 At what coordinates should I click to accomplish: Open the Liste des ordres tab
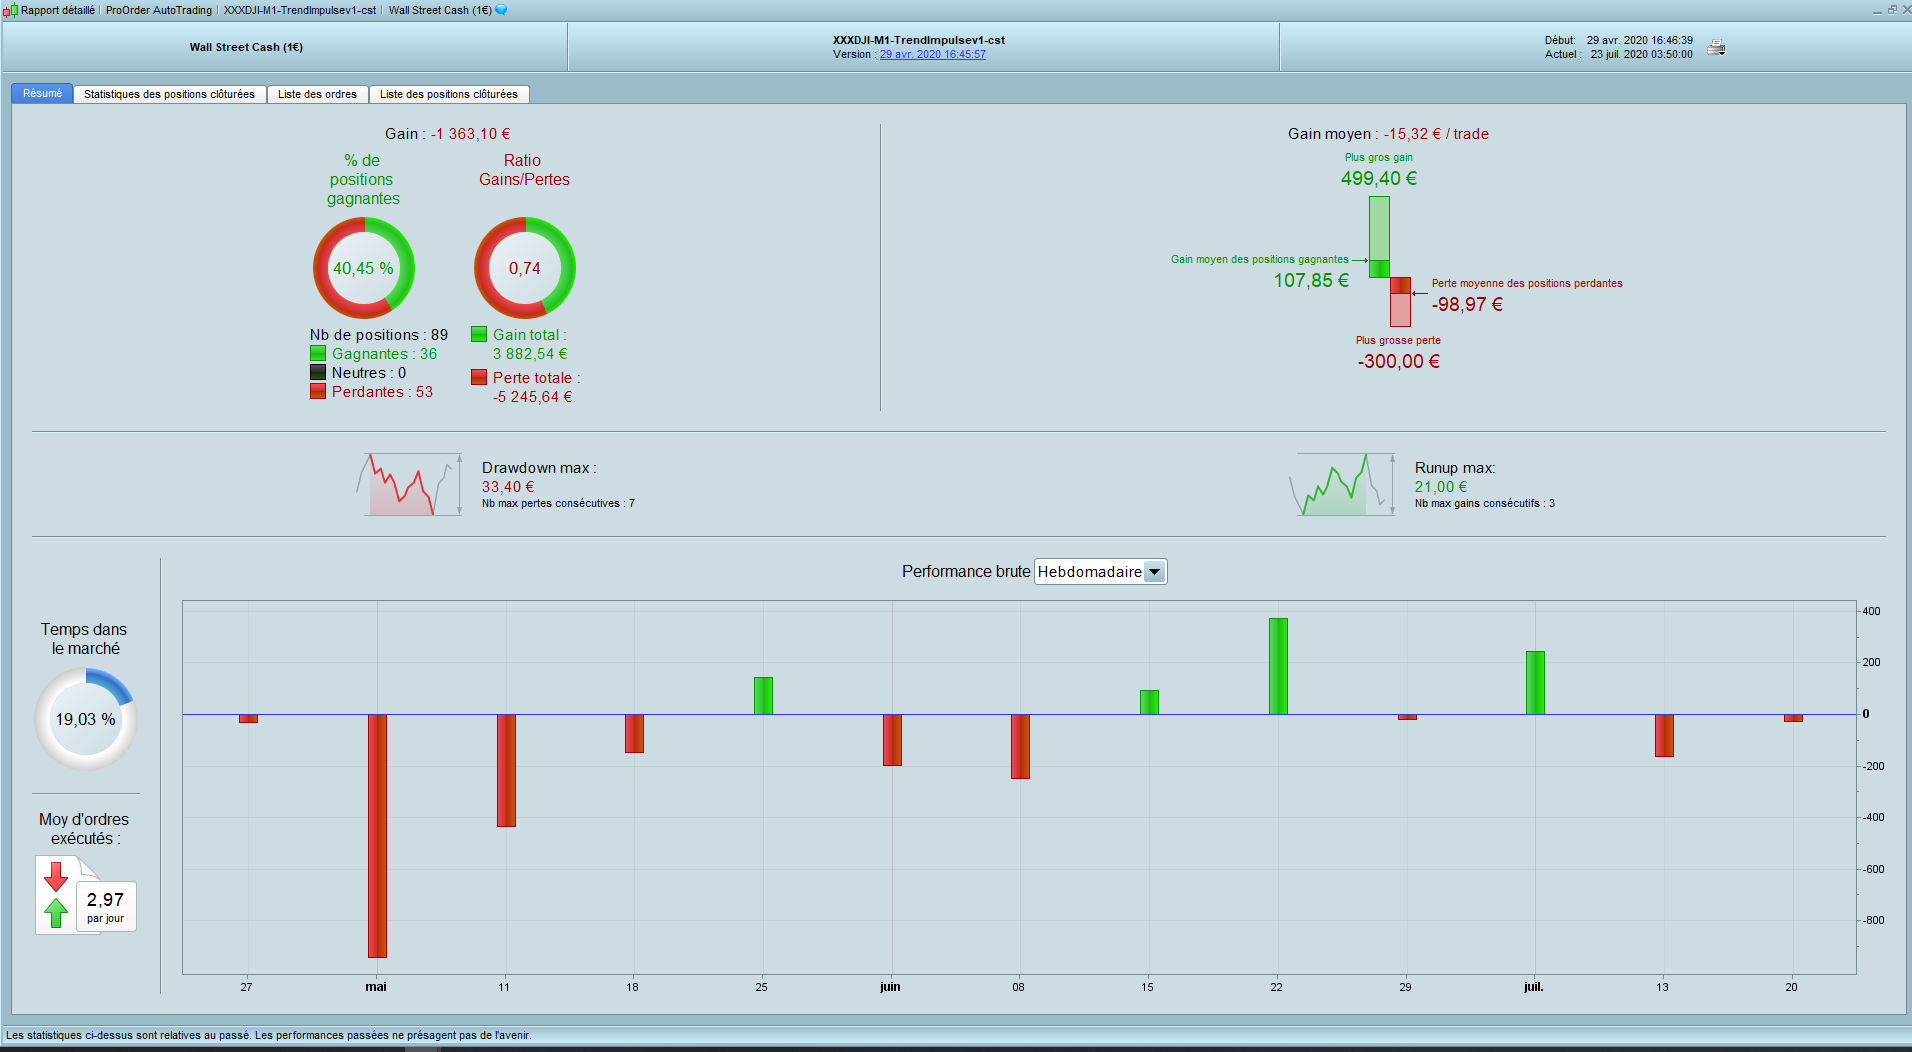pos(317,94)
